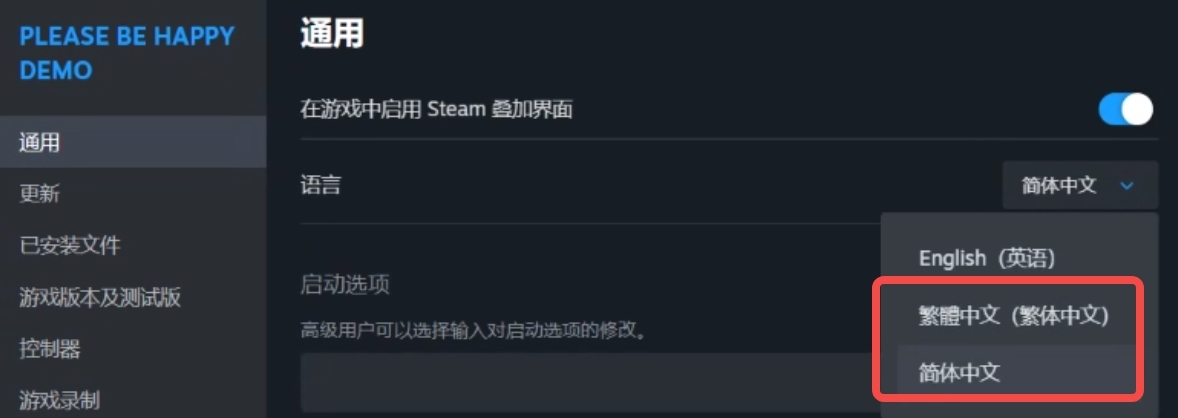
Task: Click the PLEASE BE HAPPY DEMO title
Action: (x=127, y=53)
